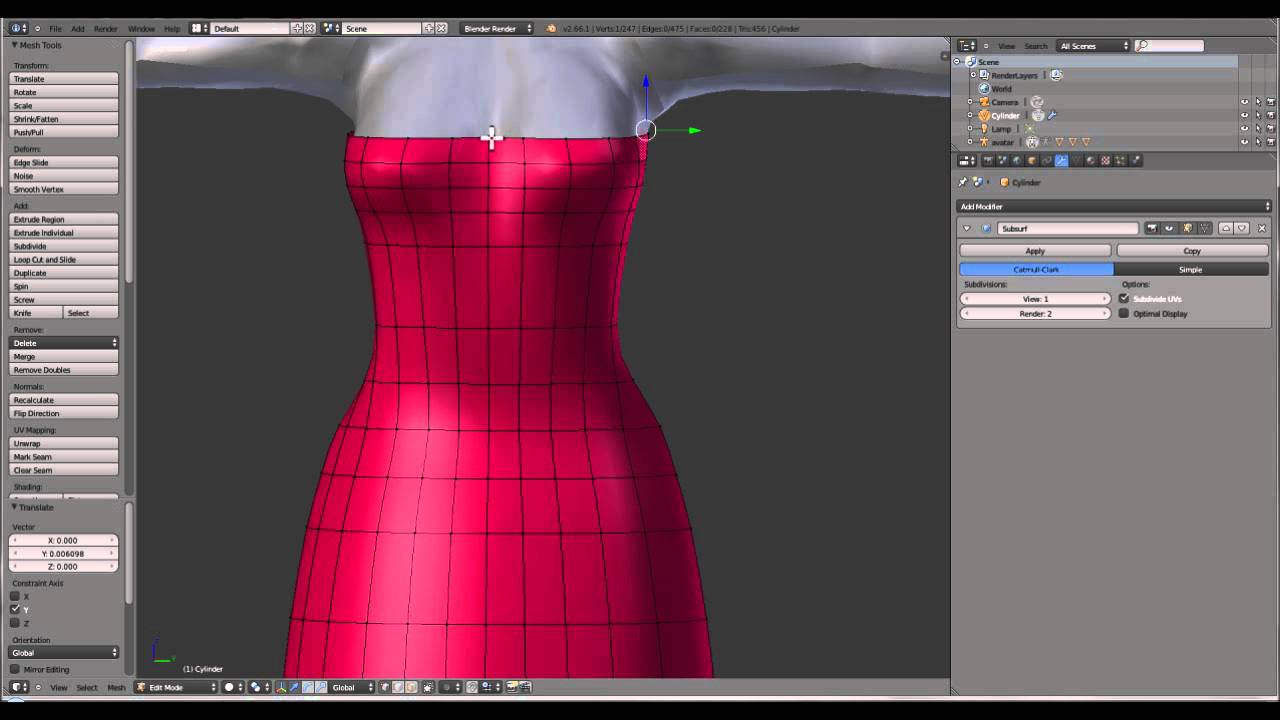Delete the Scene with X icon
This screenshot has width=1280, height=720.
point(441,28)
